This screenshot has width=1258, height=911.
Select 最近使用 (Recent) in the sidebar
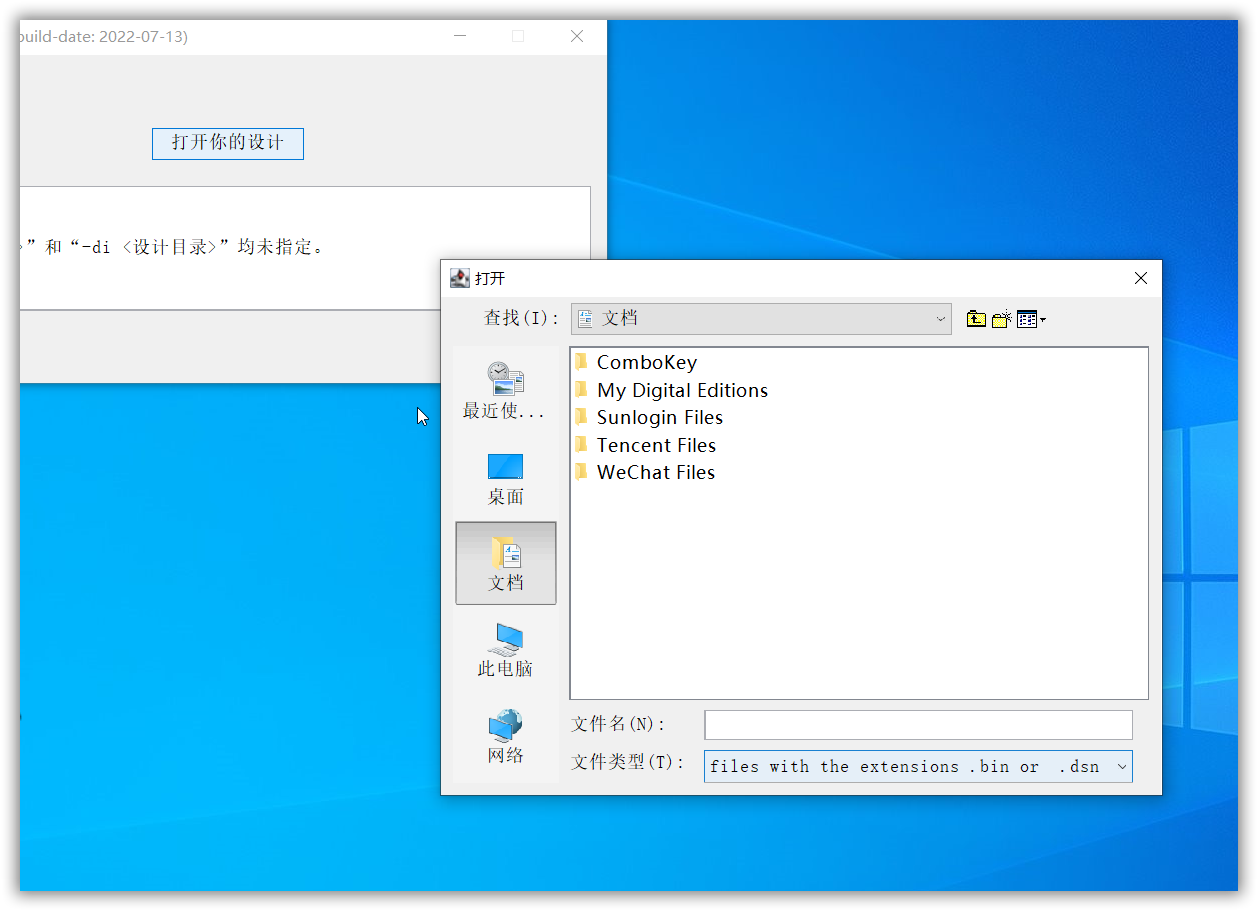tap(505, 390)
